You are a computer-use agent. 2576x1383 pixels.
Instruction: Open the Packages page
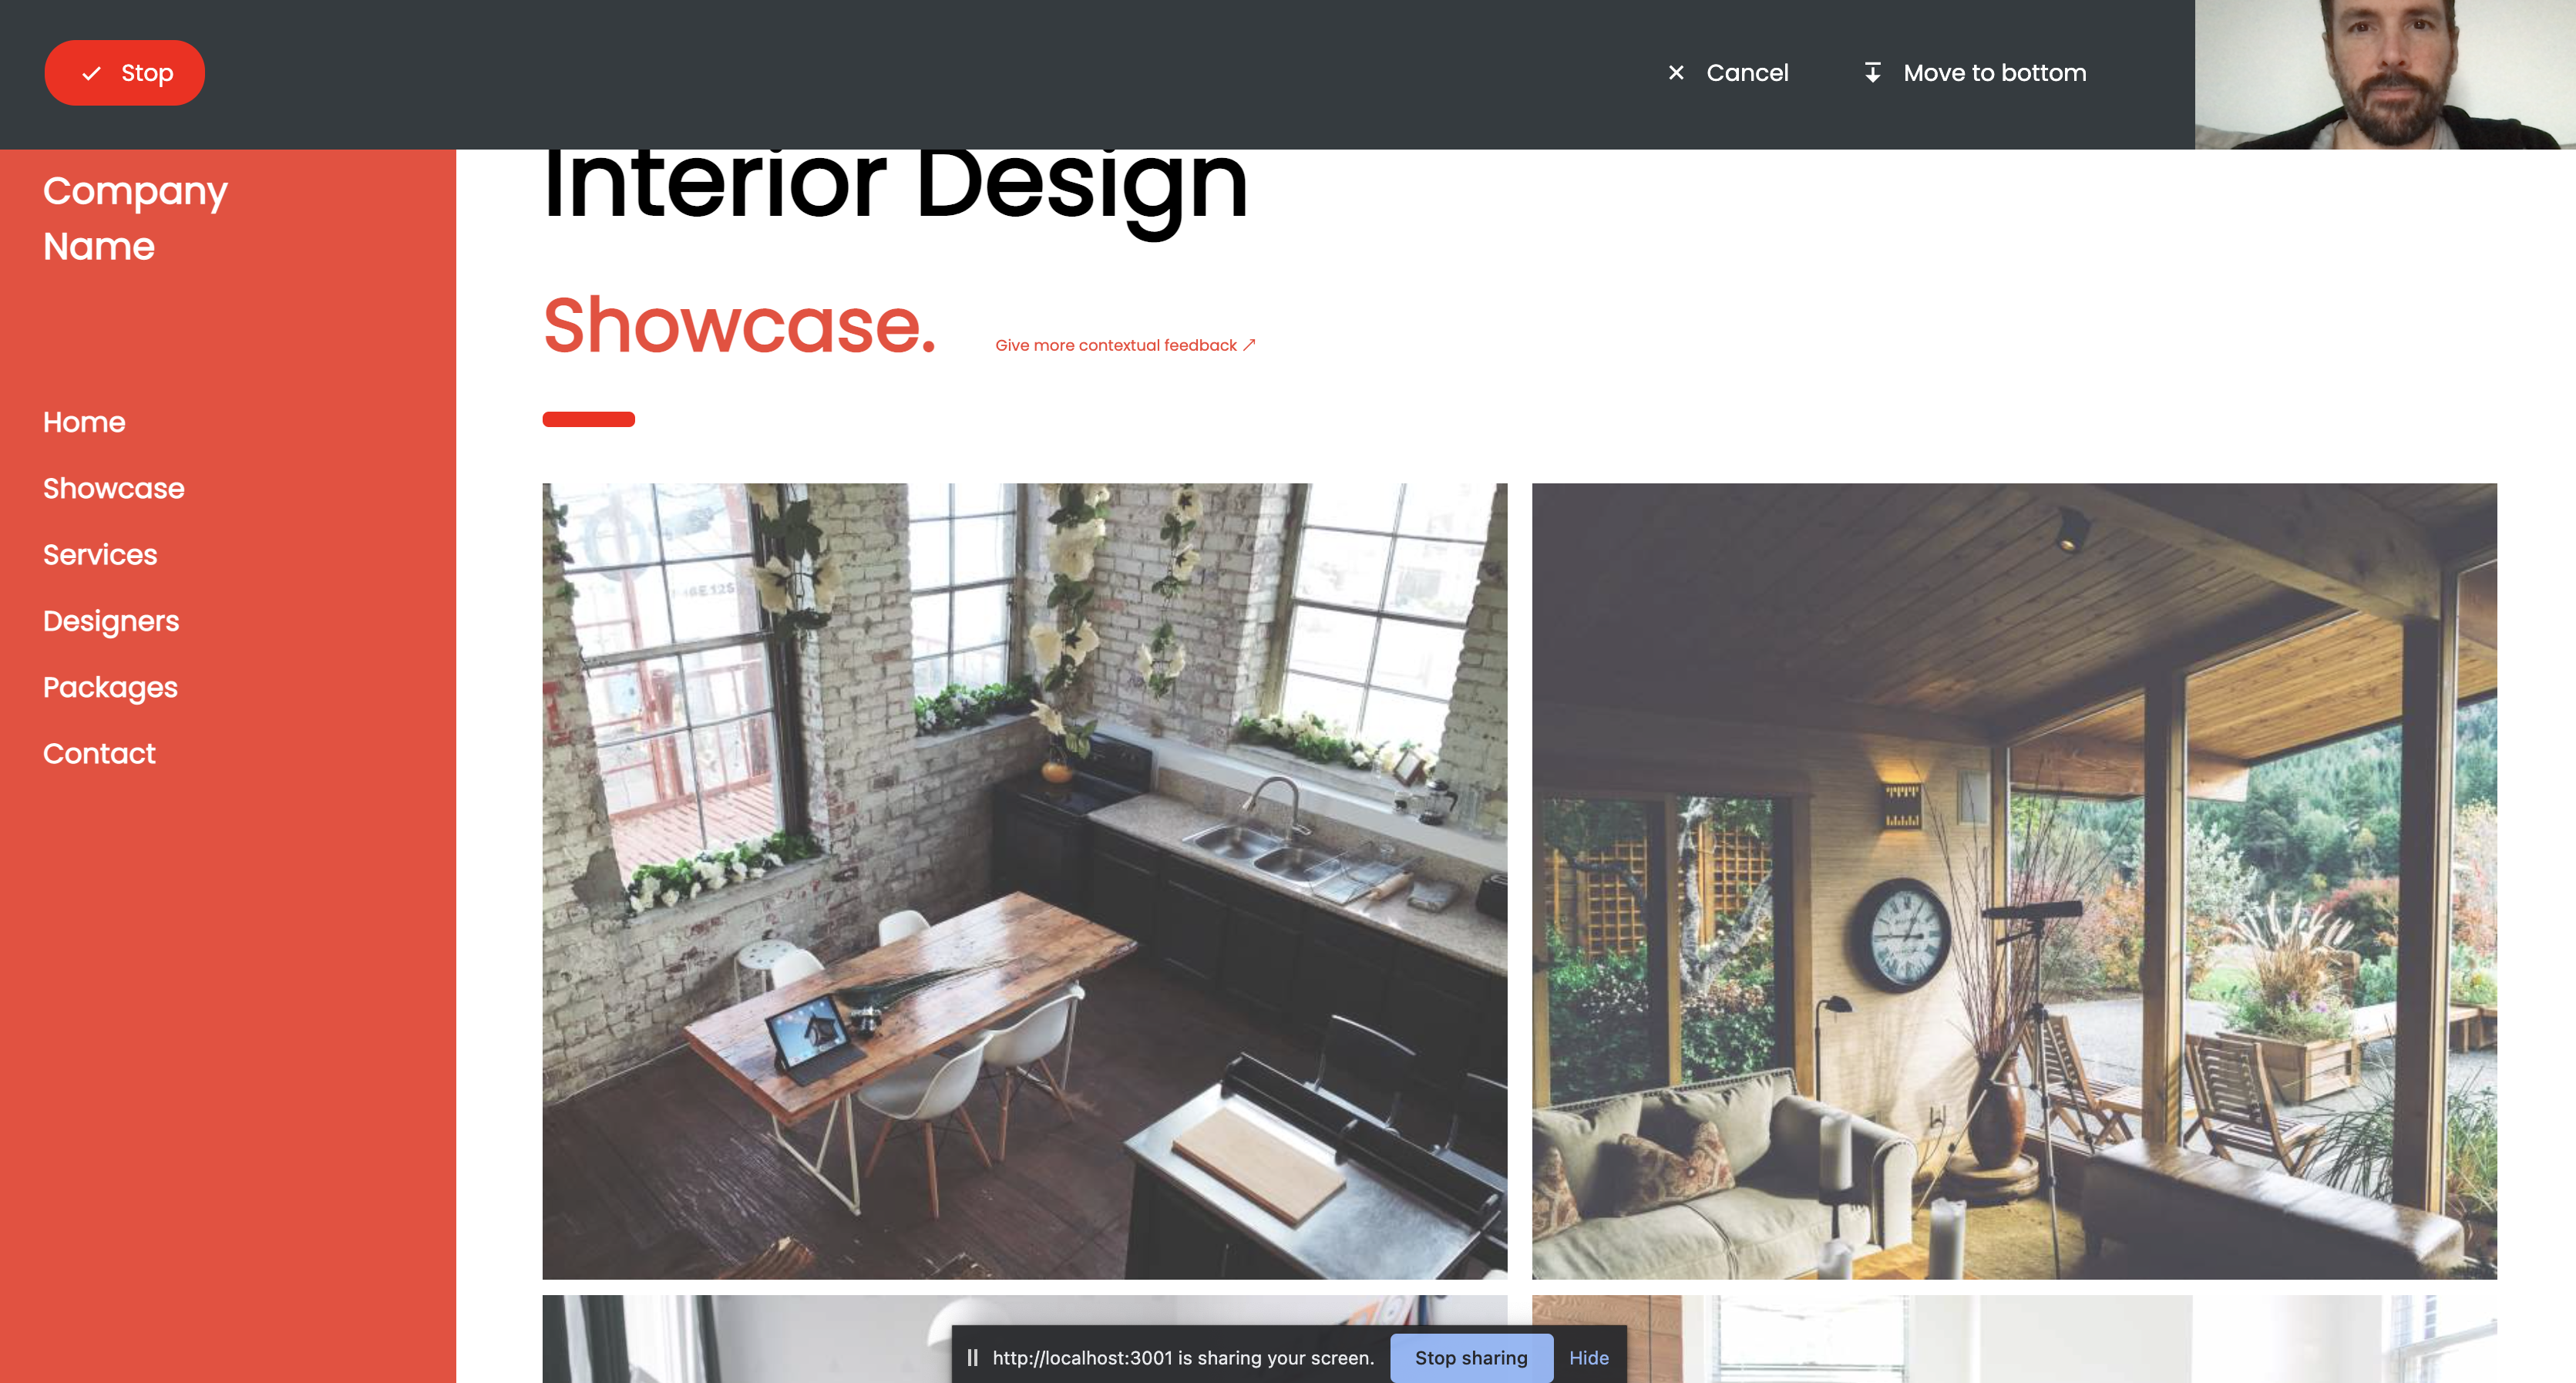pyautogui.click(x=110, y=687)
